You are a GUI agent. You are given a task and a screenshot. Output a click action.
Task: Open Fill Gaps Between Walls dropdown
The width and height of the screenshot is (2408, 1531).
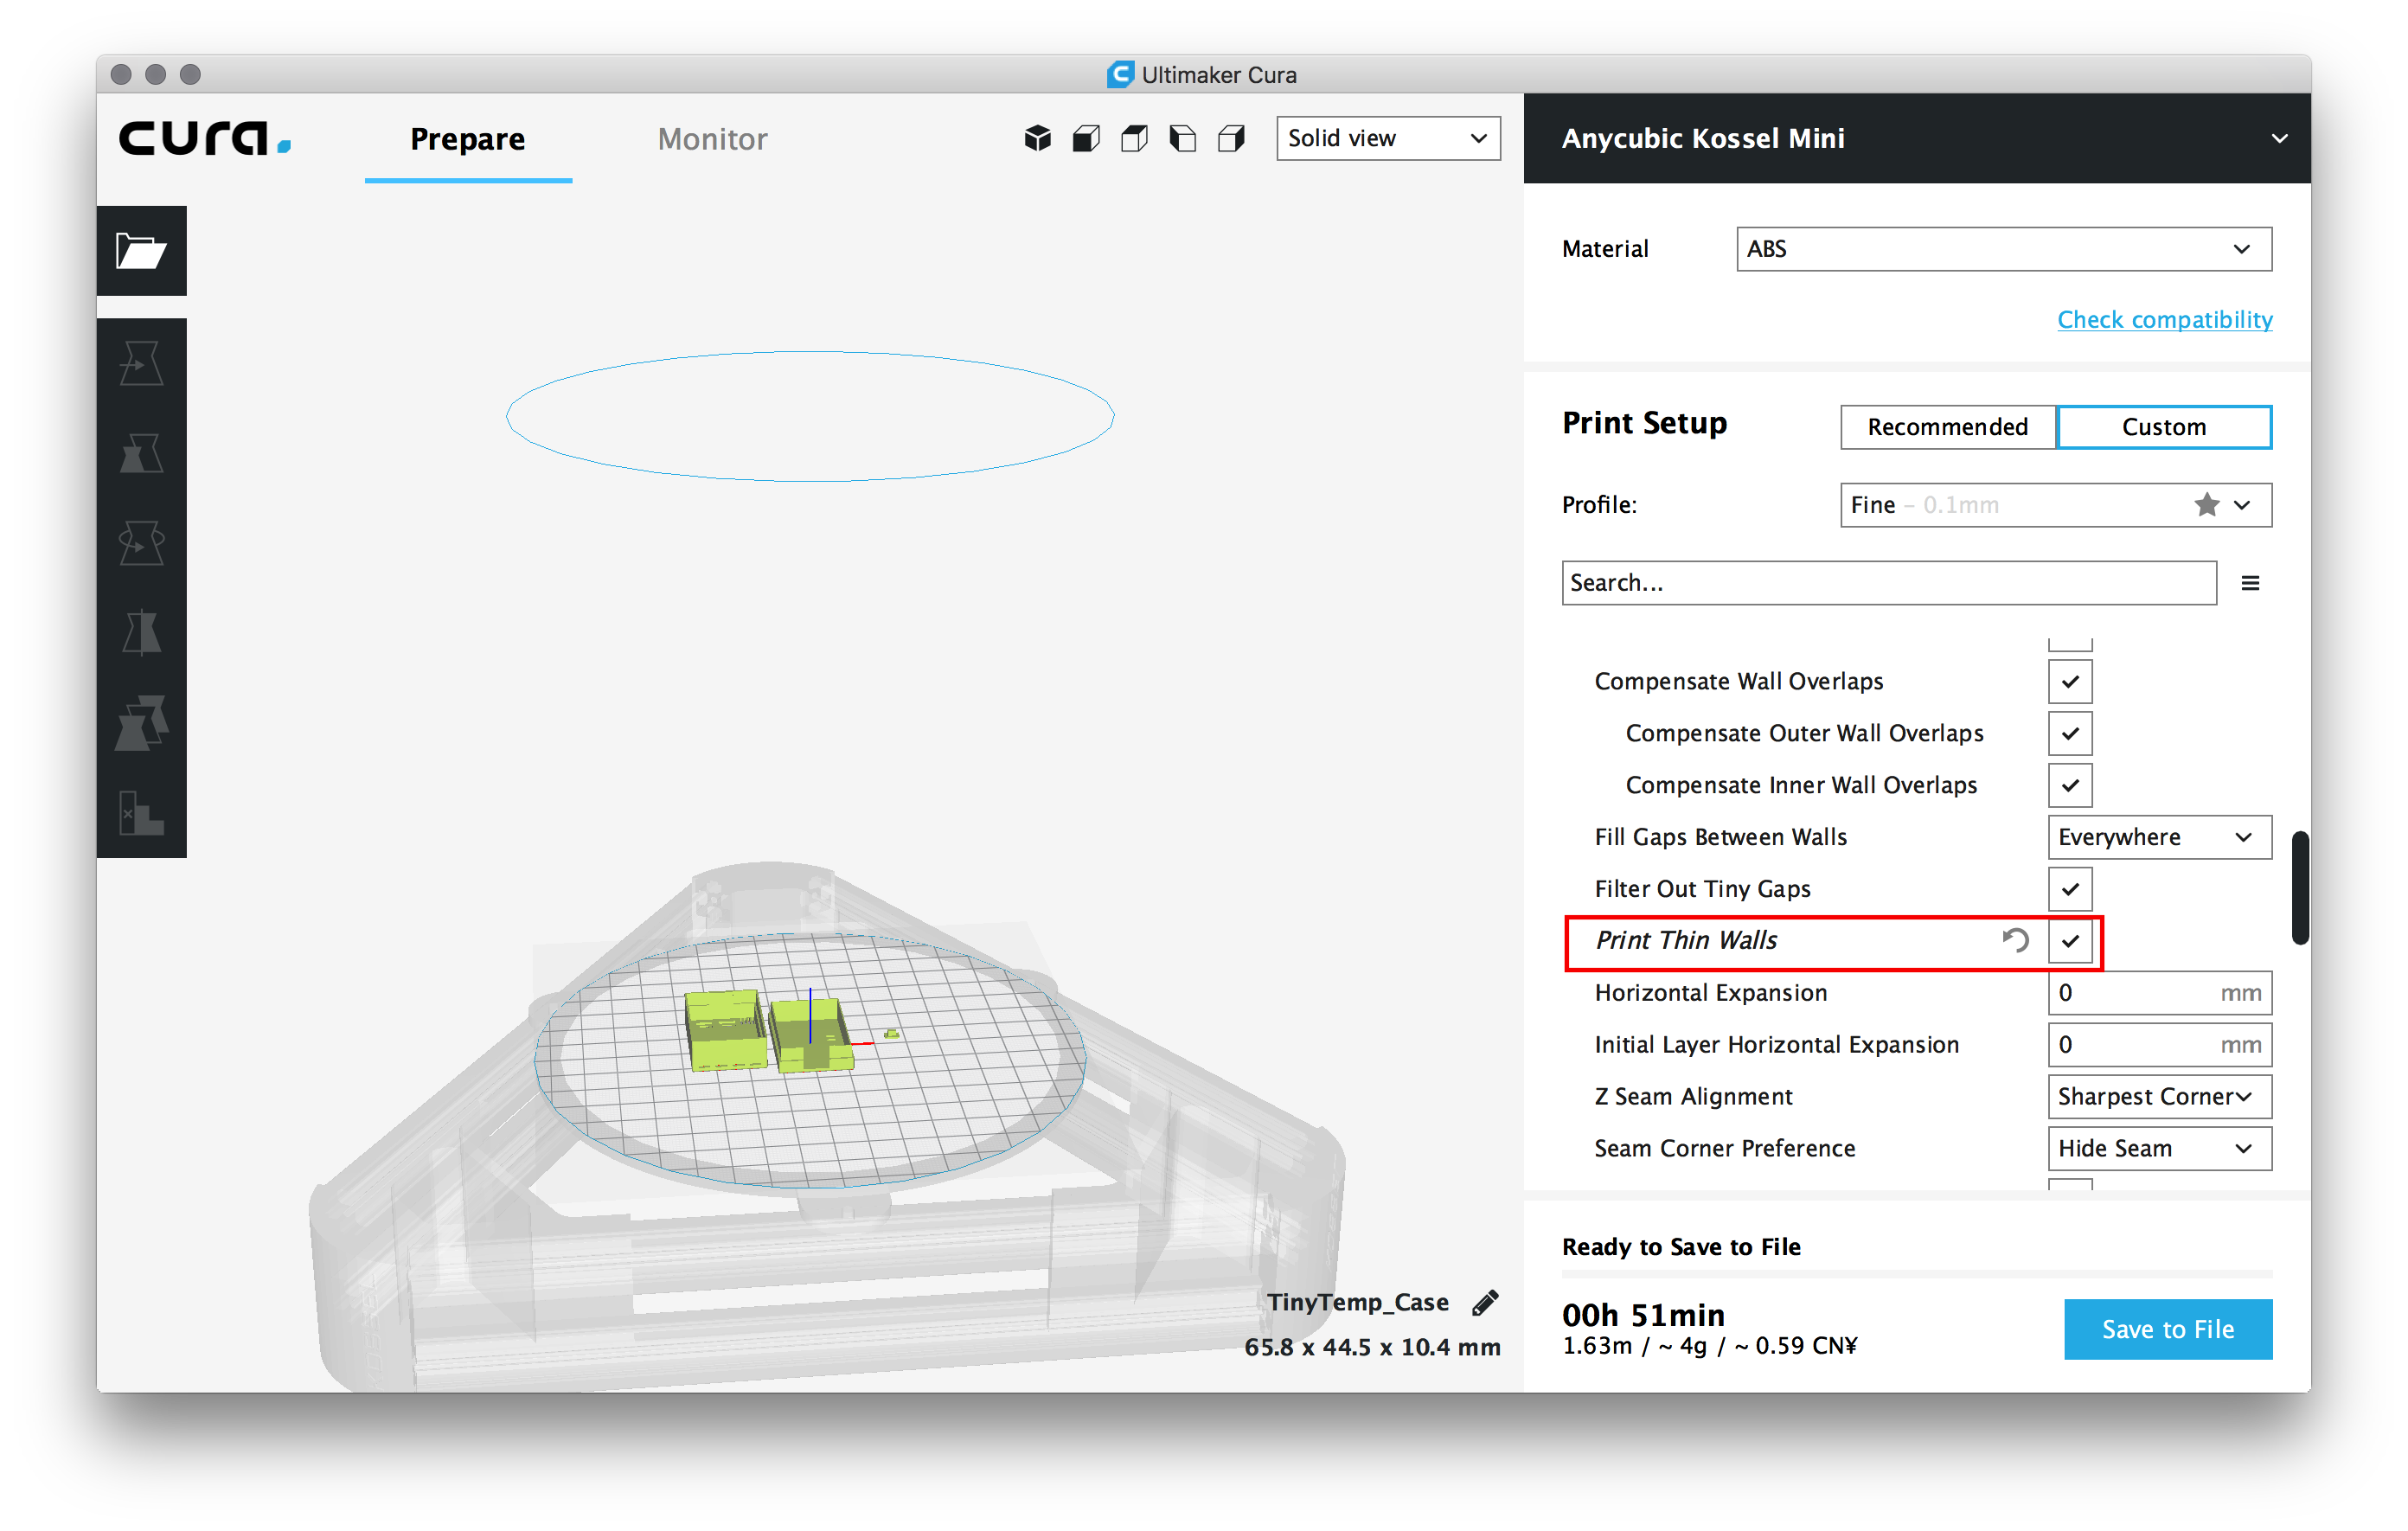tap(2158, 837)
